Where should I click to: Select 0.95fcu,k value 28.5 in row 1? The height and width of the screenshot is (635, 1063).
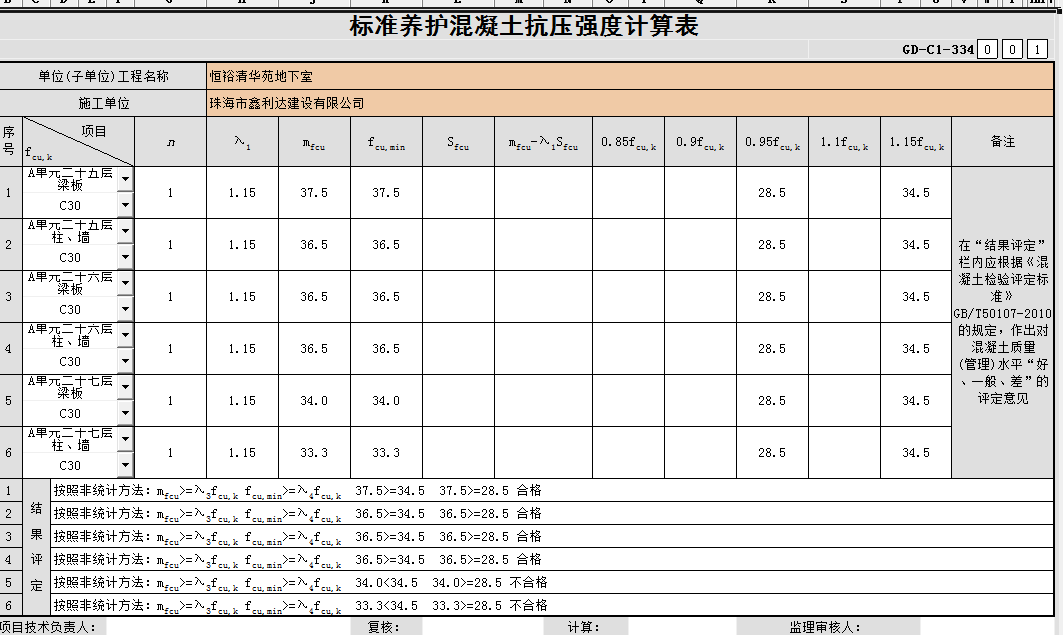point(772,193)
